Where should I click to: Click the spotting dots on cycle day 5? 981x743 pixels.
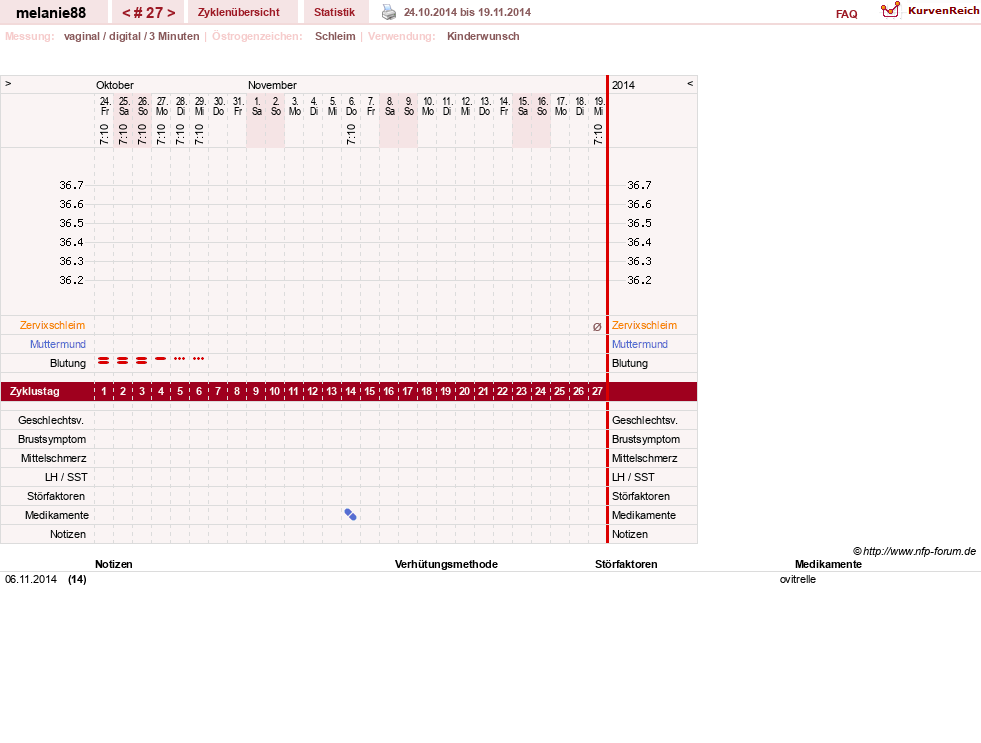point(180,358)
